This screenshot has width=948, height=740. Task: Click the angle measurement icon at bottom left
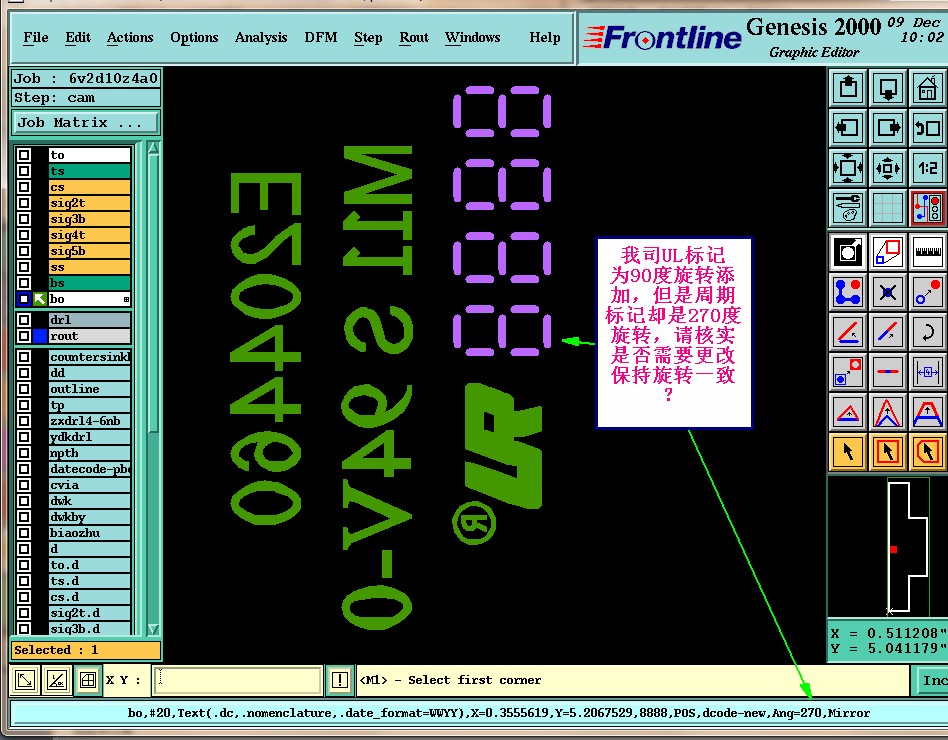pyautogui.click(x=57, y=680)
